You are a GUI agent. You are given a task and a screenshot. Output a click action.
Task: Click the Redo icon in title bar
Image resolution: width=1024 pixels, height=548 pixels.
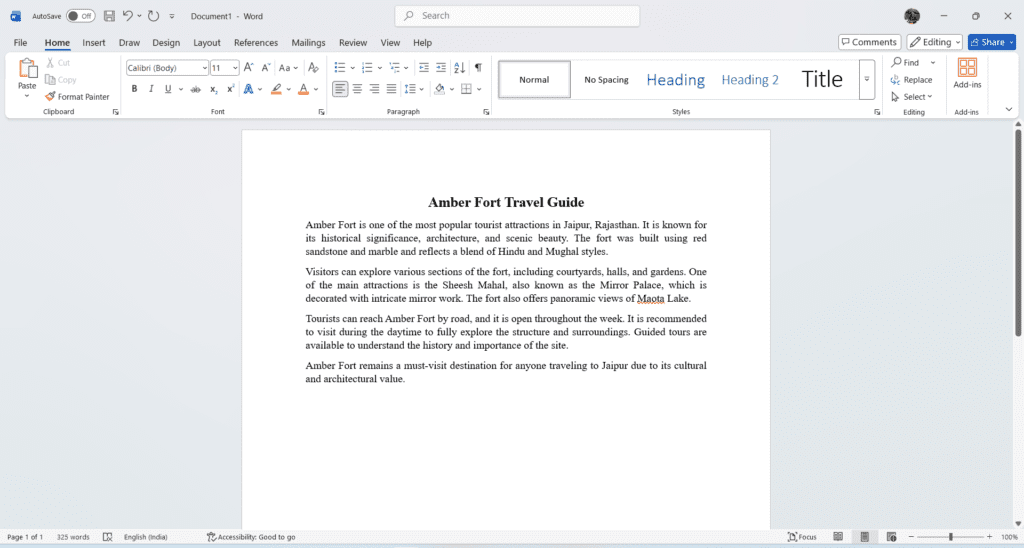point(153,16)
